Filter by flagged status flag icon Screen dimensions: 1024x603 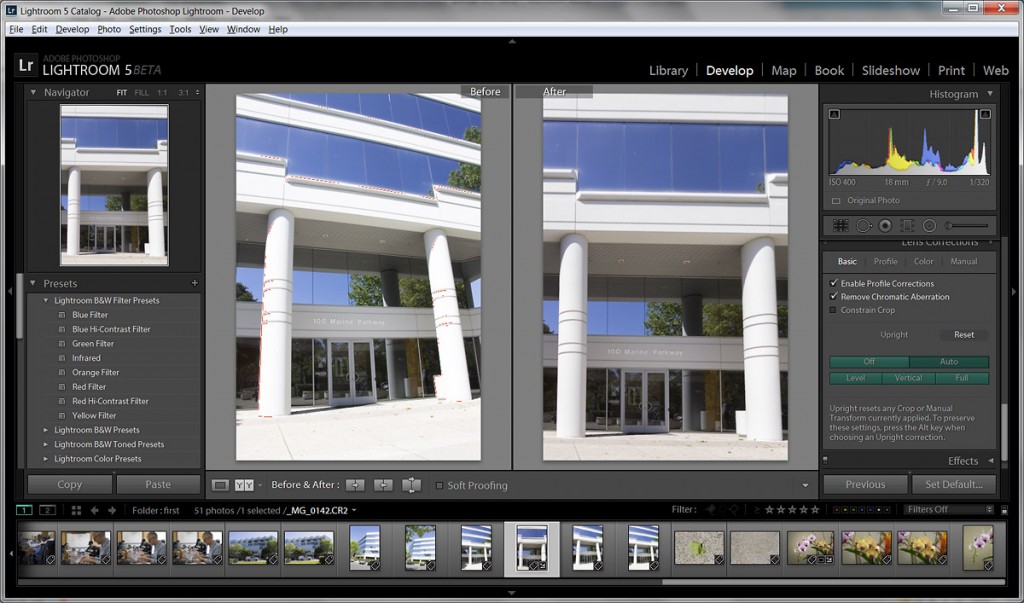(711, 510)
